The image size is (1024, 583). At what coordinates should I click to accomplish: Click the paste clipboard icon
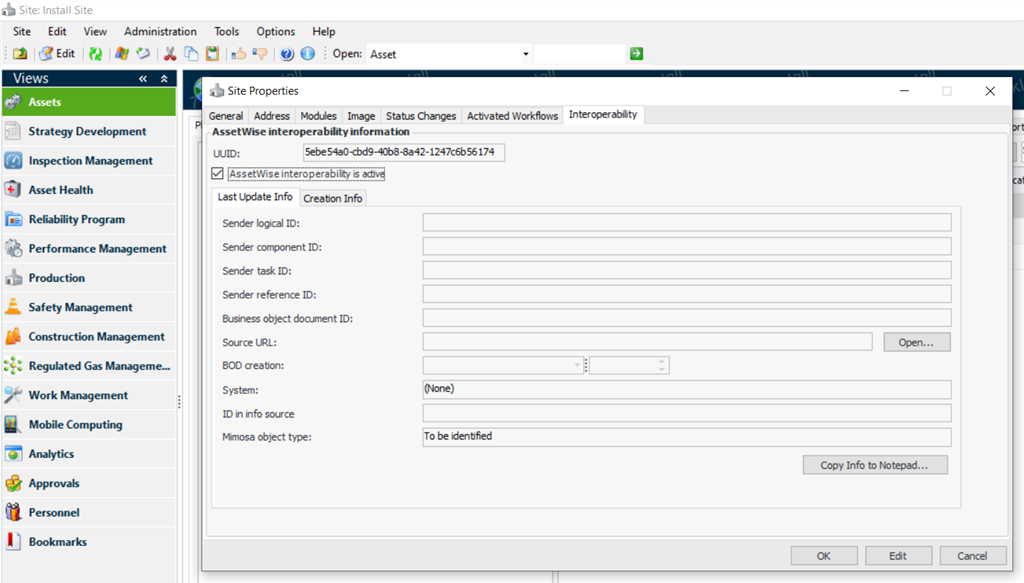click(212, 54)
